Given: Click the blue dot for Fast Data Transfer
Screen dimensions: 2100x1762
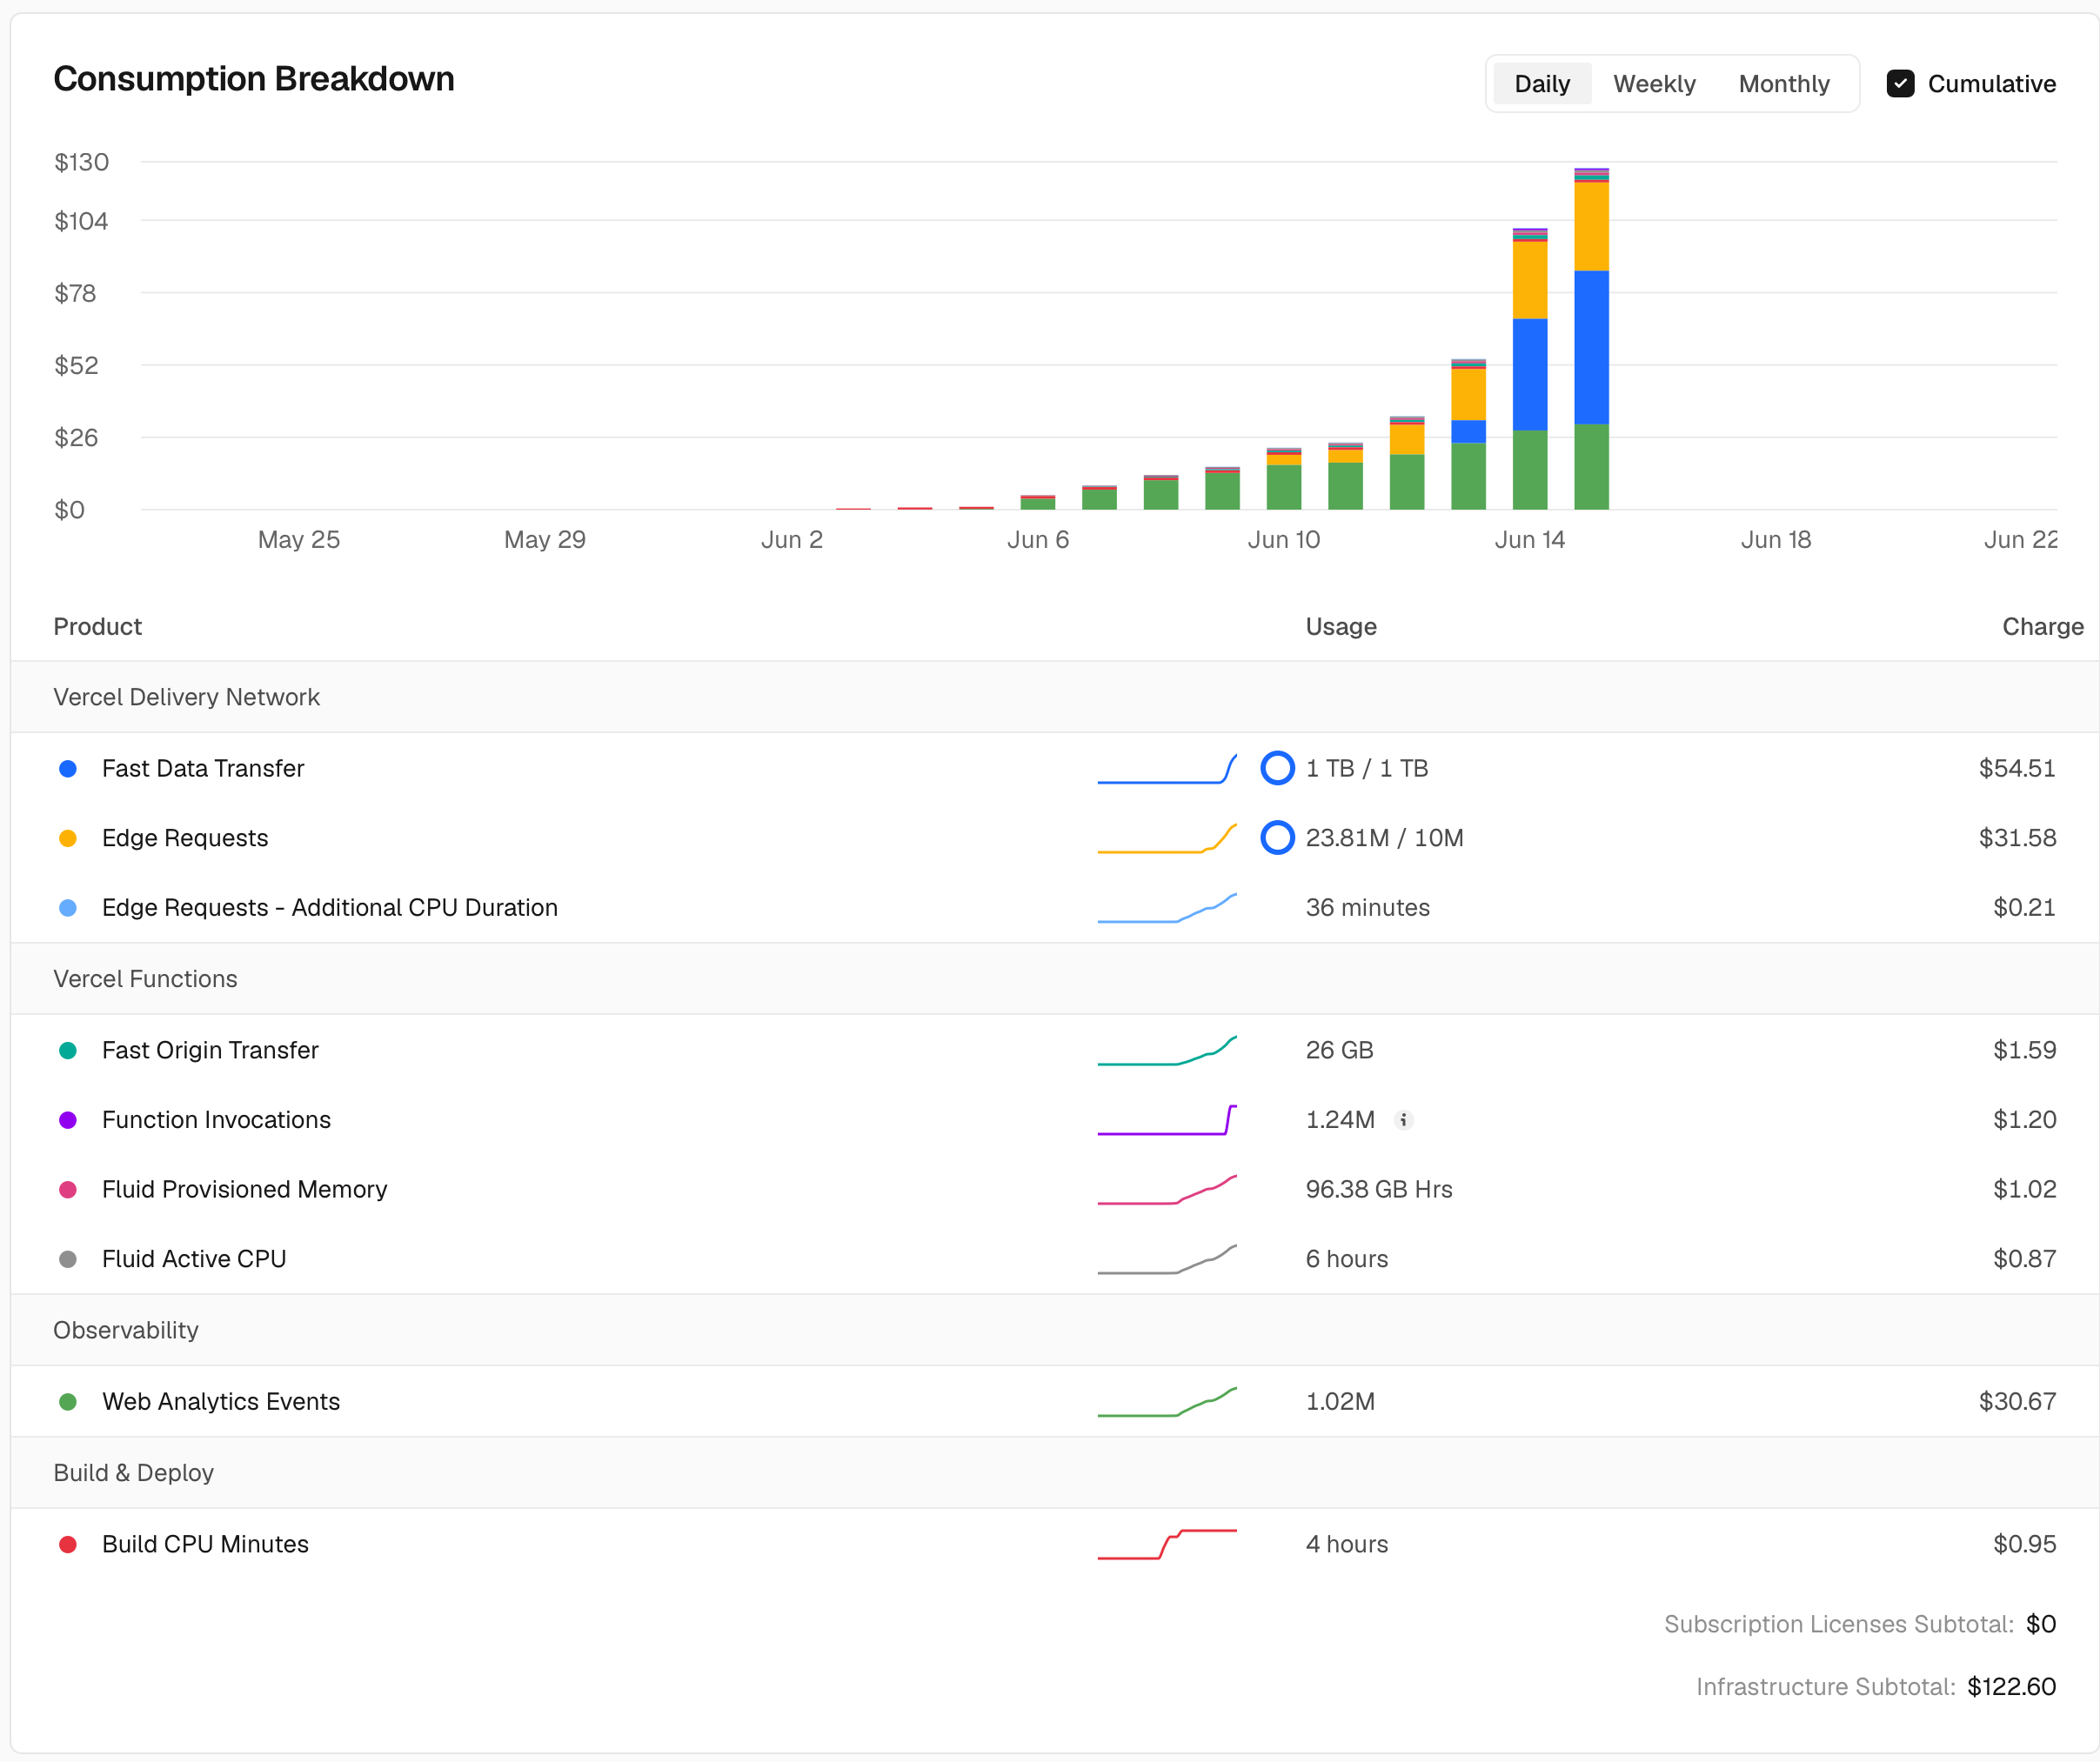Looking at the screenshot, I should pos(68,769).
